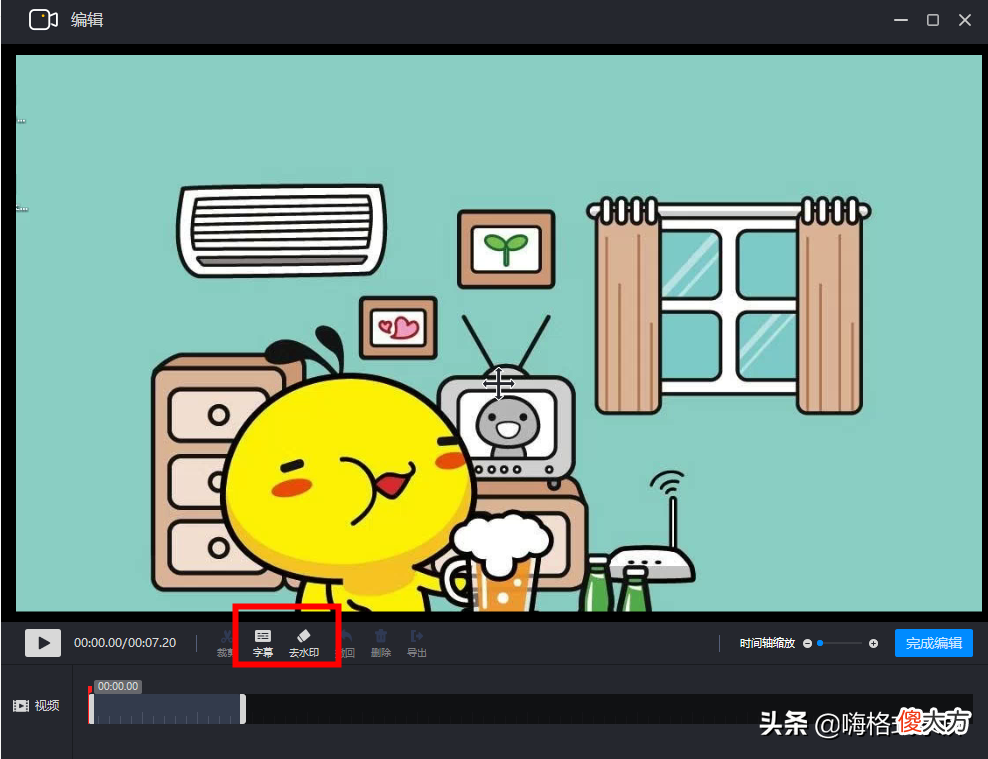
Task: Click the clip's right trim handle
Action: (243, 709)
